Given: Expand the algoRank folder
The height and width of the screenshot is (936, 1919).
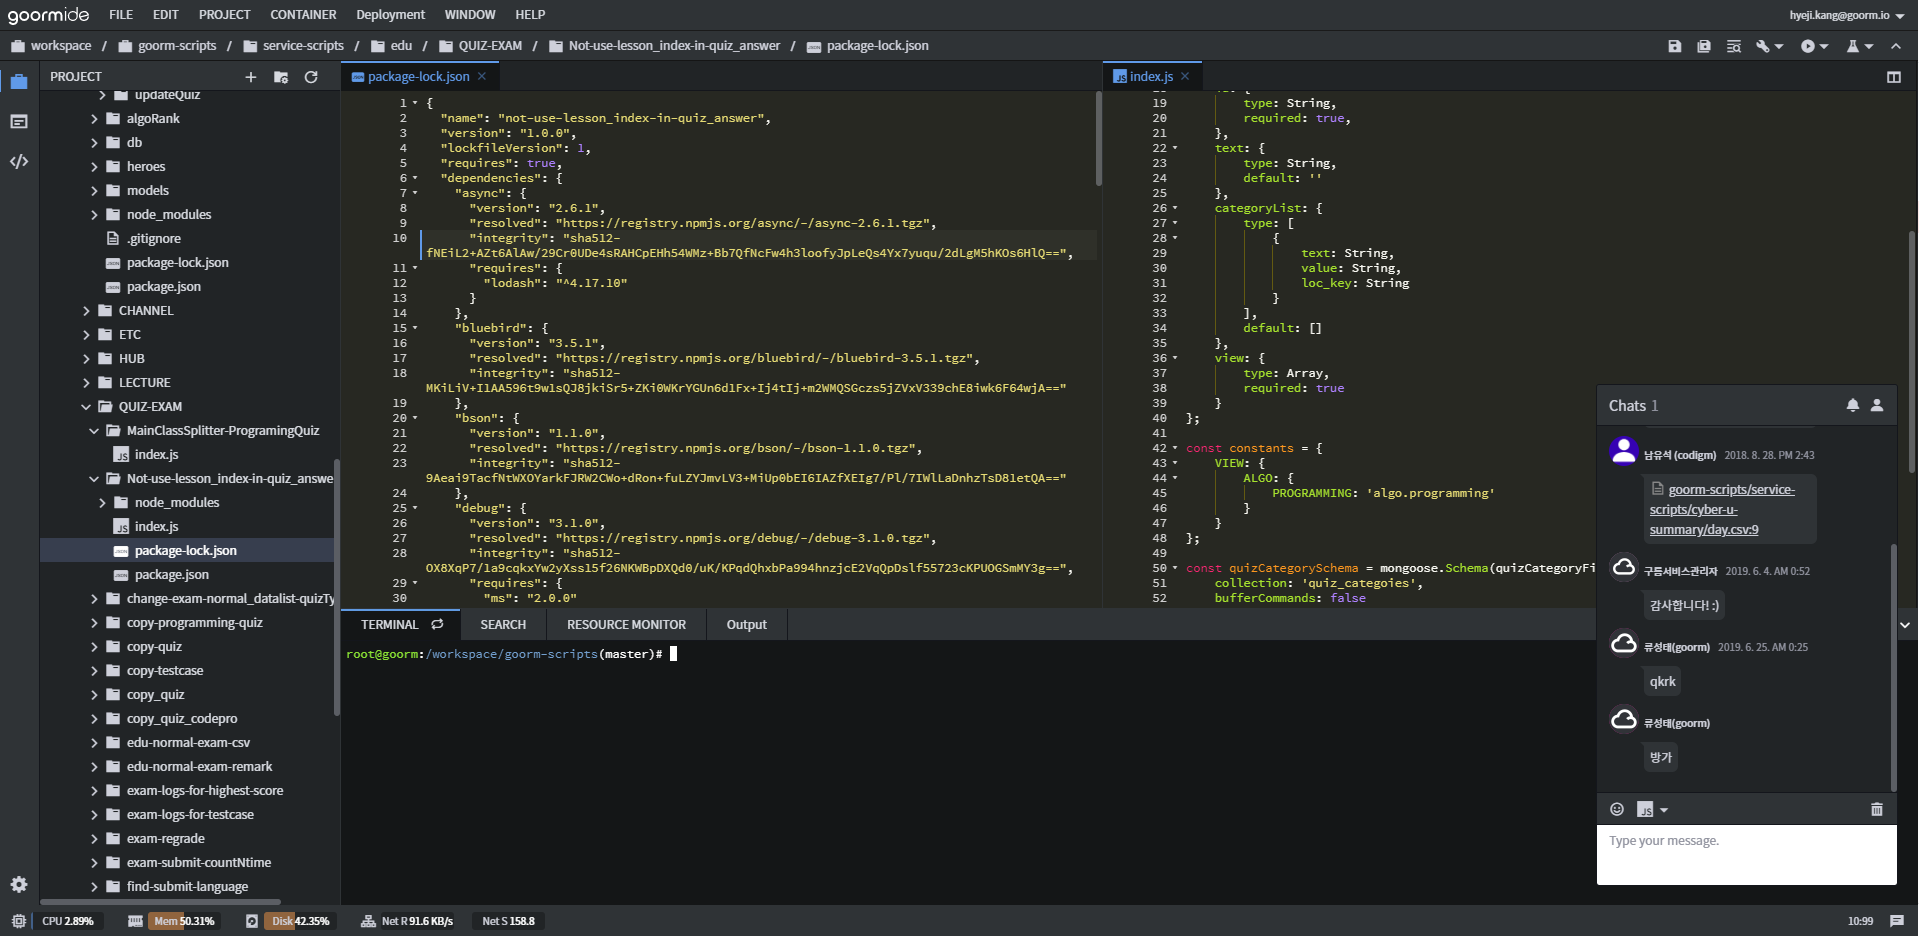Looking at the screenshot, I should point(95,118).
